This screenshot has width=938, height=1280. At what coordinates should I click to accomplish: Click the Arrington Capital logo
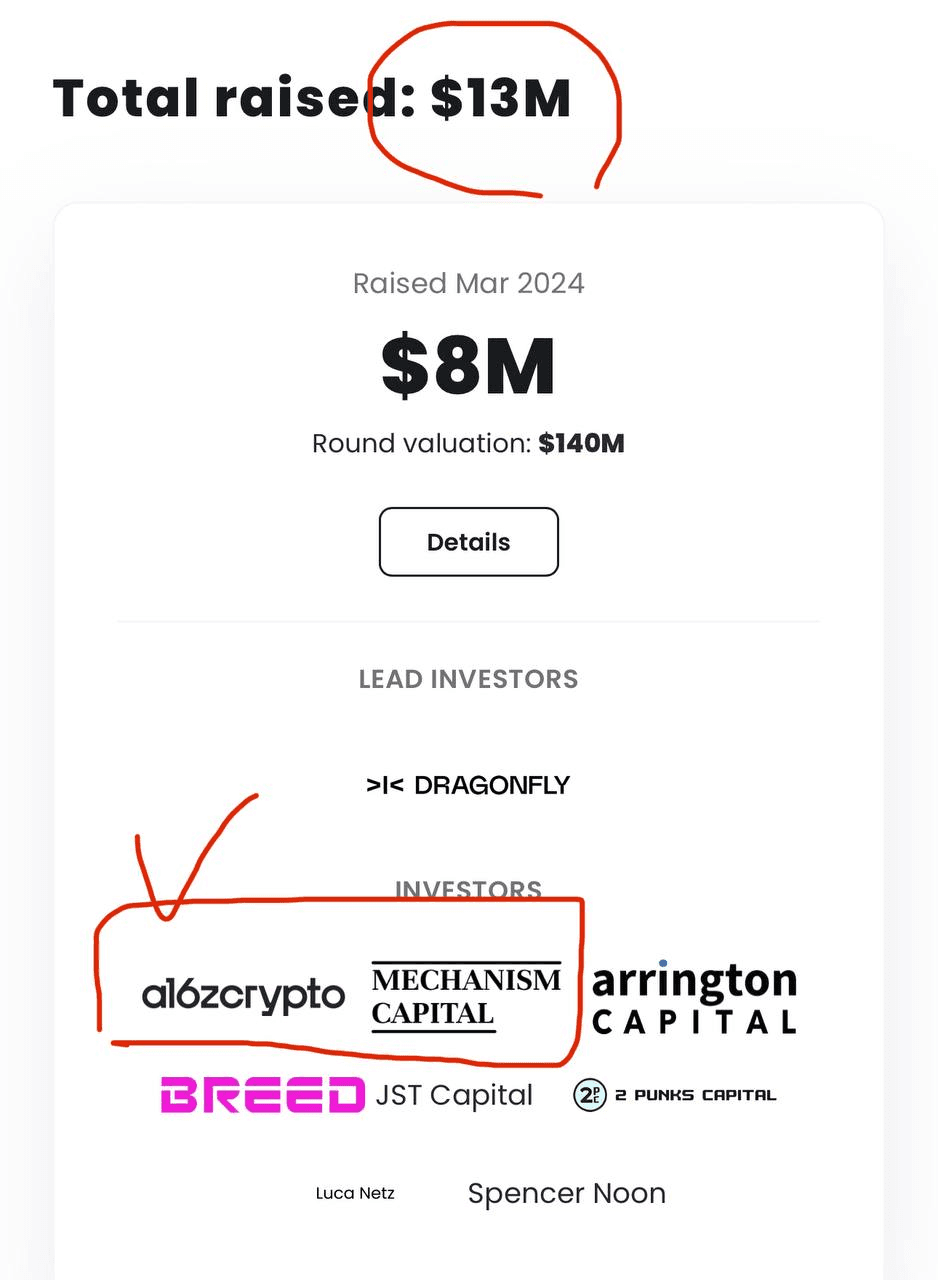[694, 997]
